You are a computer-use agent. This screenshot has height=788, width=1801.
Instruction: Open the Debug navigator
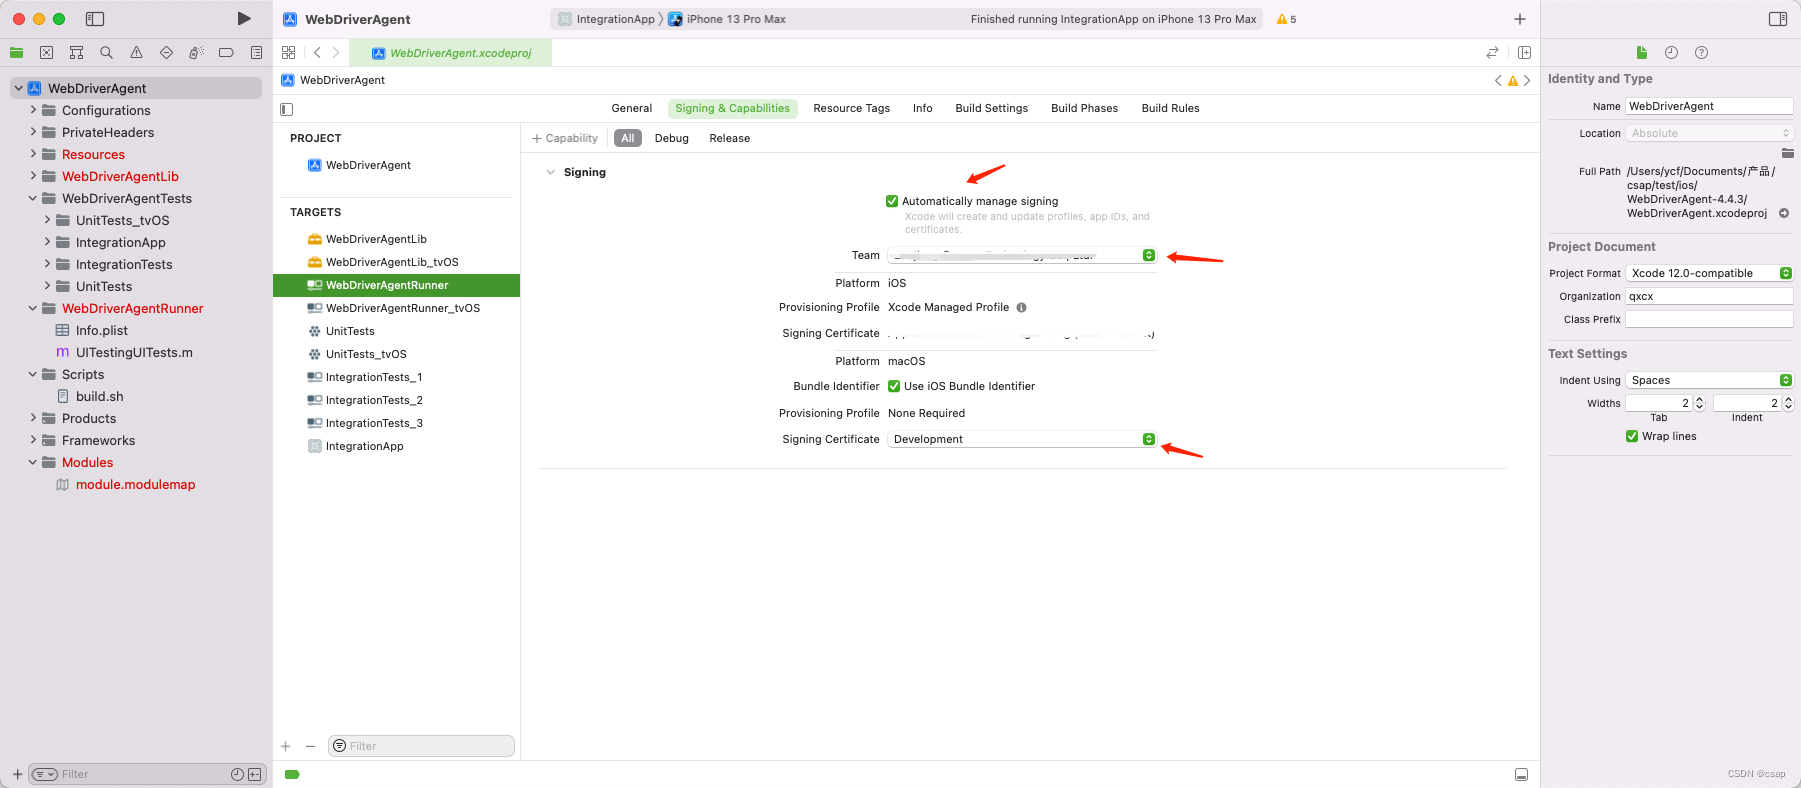(x=197, y=52)
